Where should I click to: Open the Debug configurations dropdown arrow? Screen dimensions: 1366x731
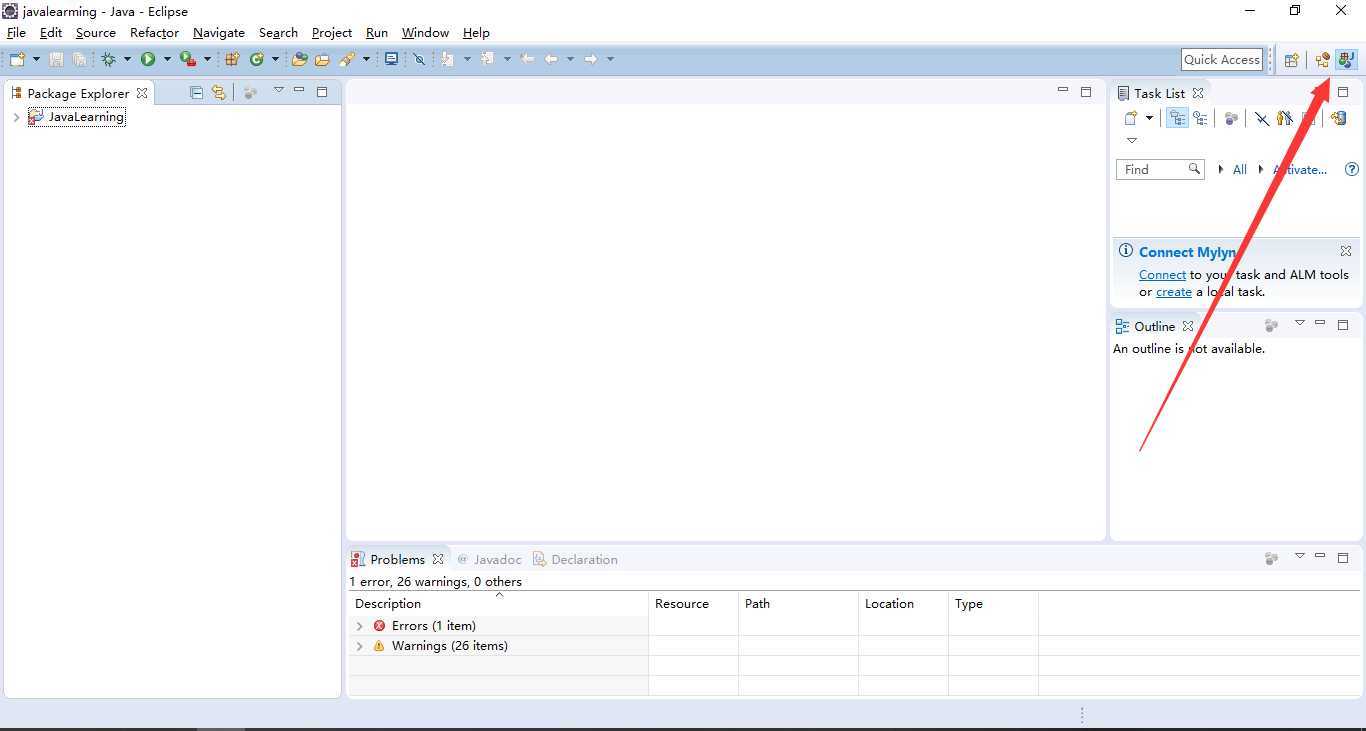127,59
